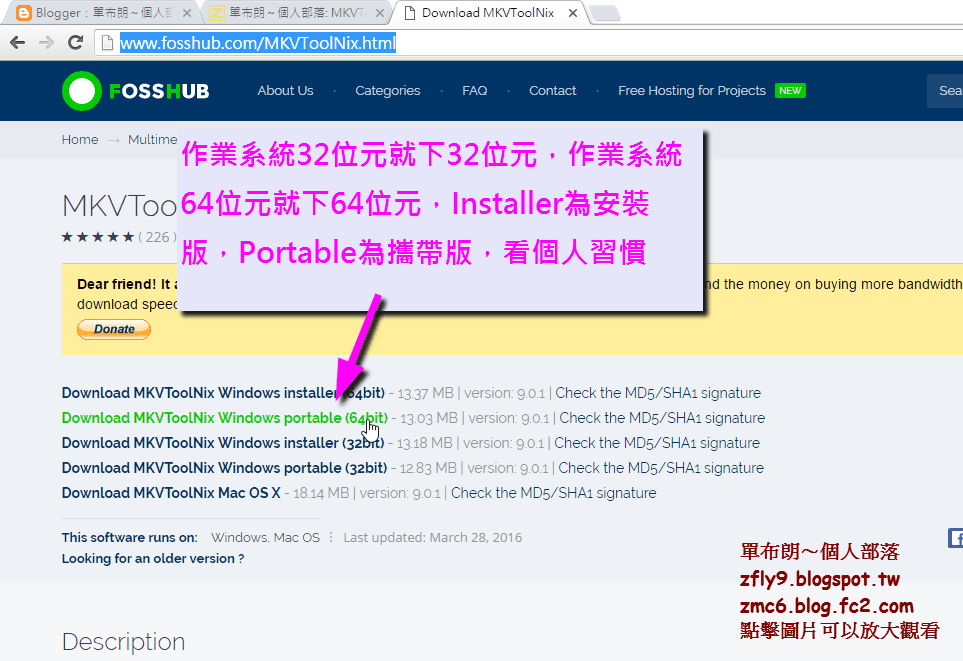The width and height of the screenshot is (963, 661).
Task: Close the 單布朗~個人部落 tab
Action: [x=380, y=13]
